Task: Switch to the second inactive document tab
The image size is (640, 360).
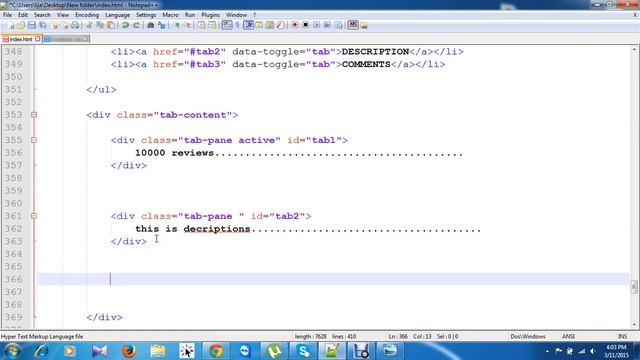Action: 65,39
